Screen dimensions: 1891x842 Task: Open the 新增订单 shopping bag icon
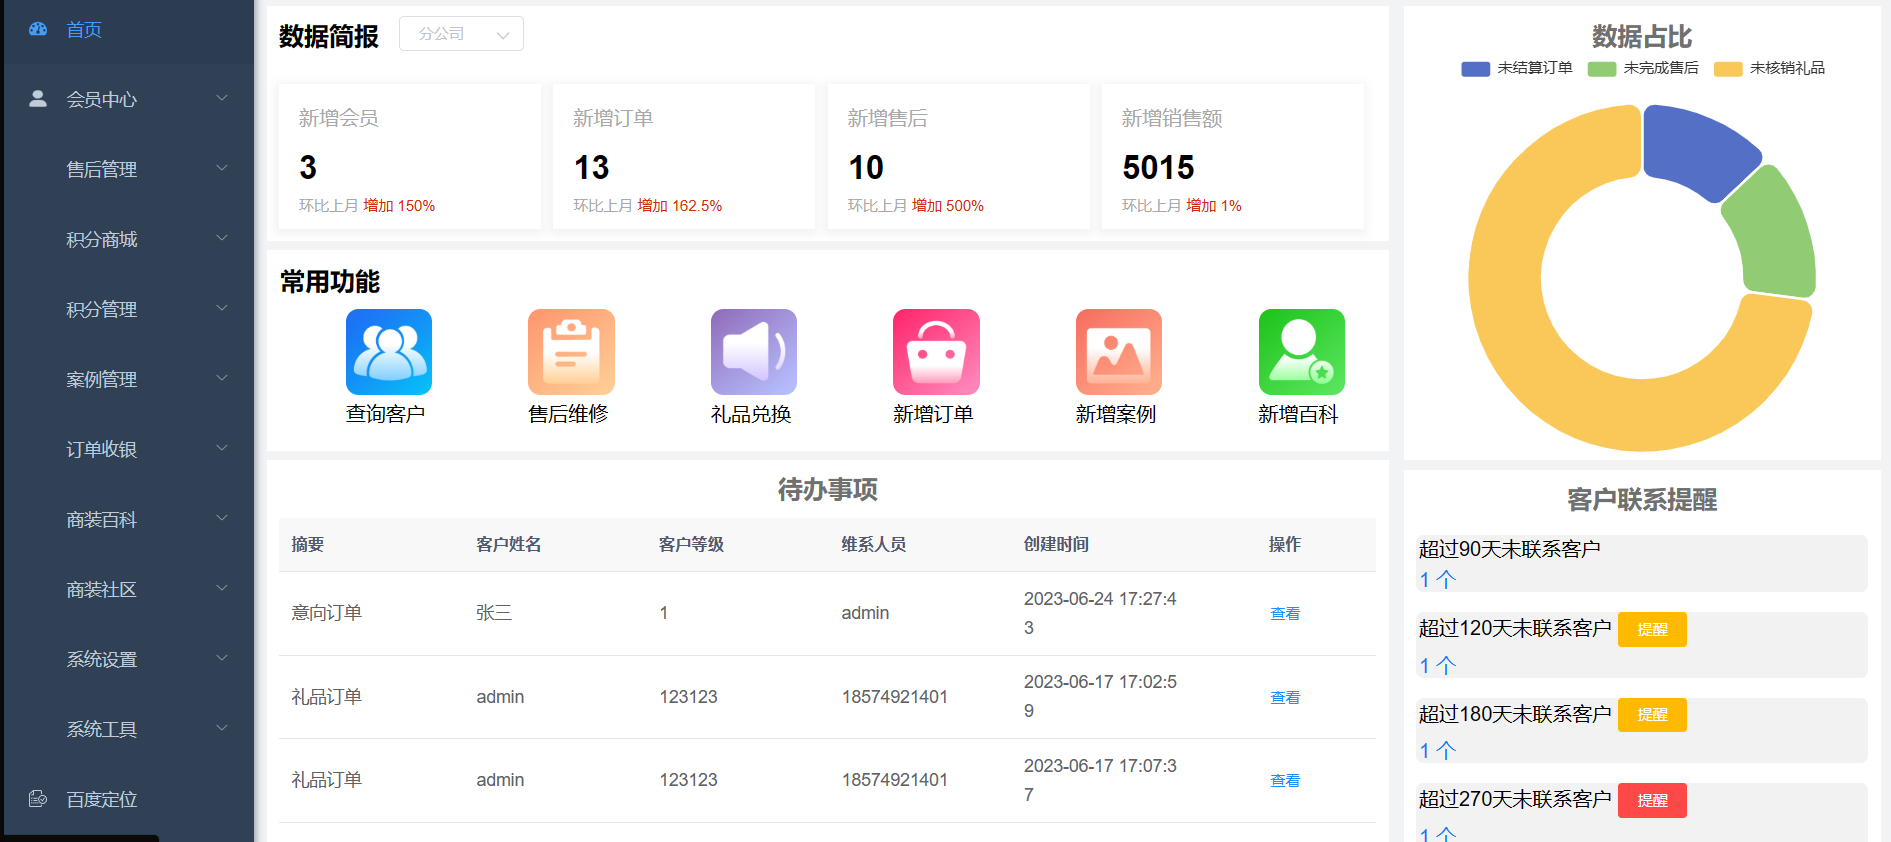click(x=936, y=352)
